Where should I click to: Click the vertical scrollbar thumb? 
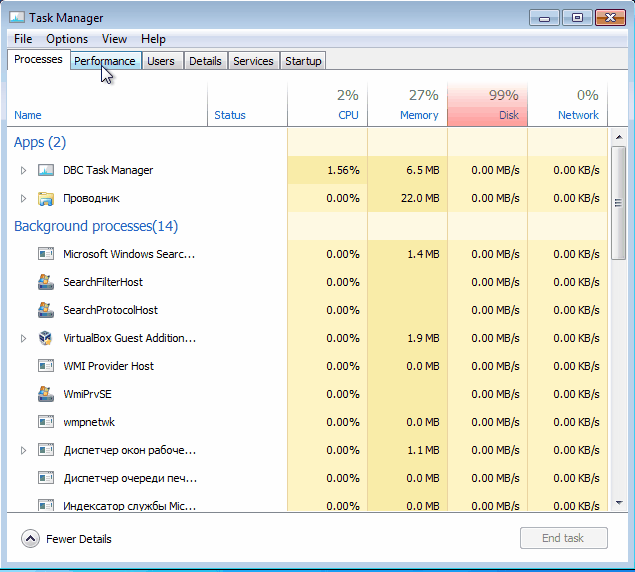(x=618, y=203)
